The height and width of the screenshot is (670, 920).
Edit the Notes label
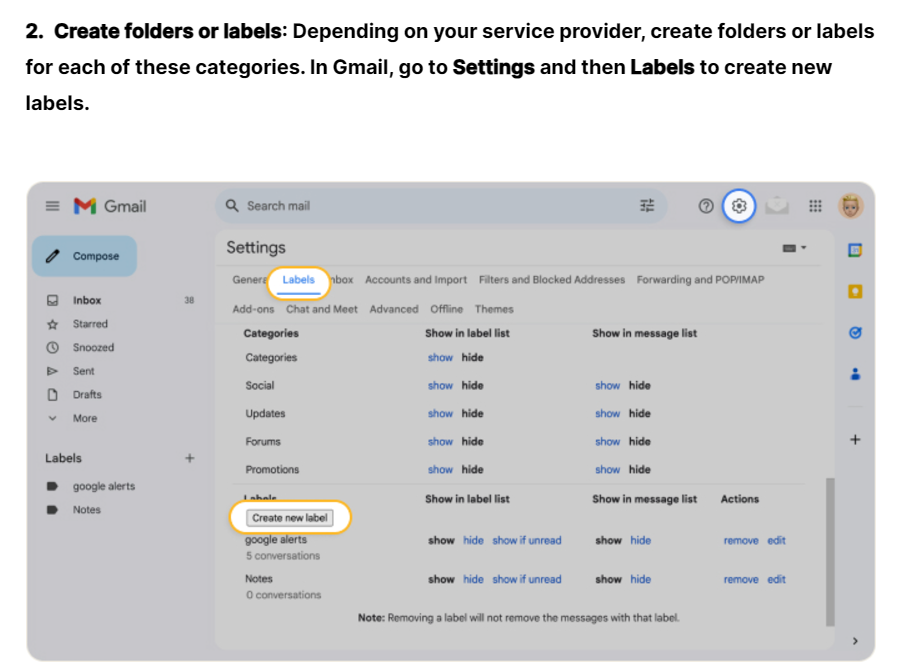[776, 579]
